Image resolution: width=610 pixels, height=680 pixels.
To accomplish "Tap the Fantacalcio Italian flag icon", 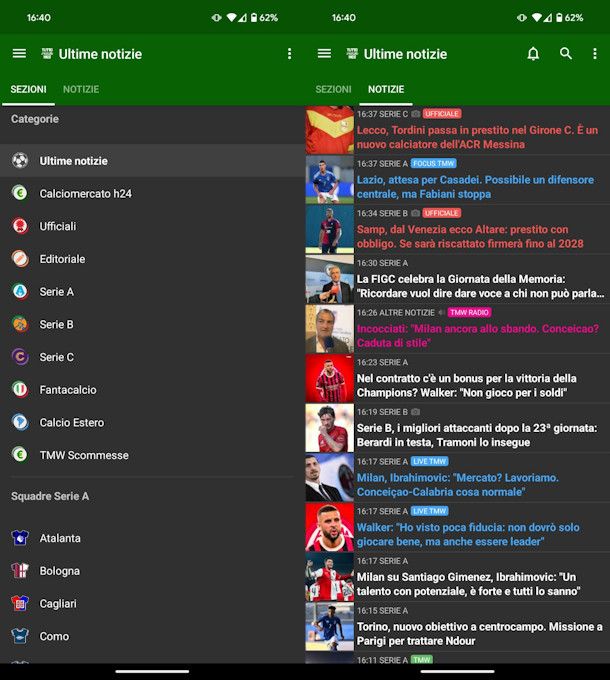I will click(20, 389).
